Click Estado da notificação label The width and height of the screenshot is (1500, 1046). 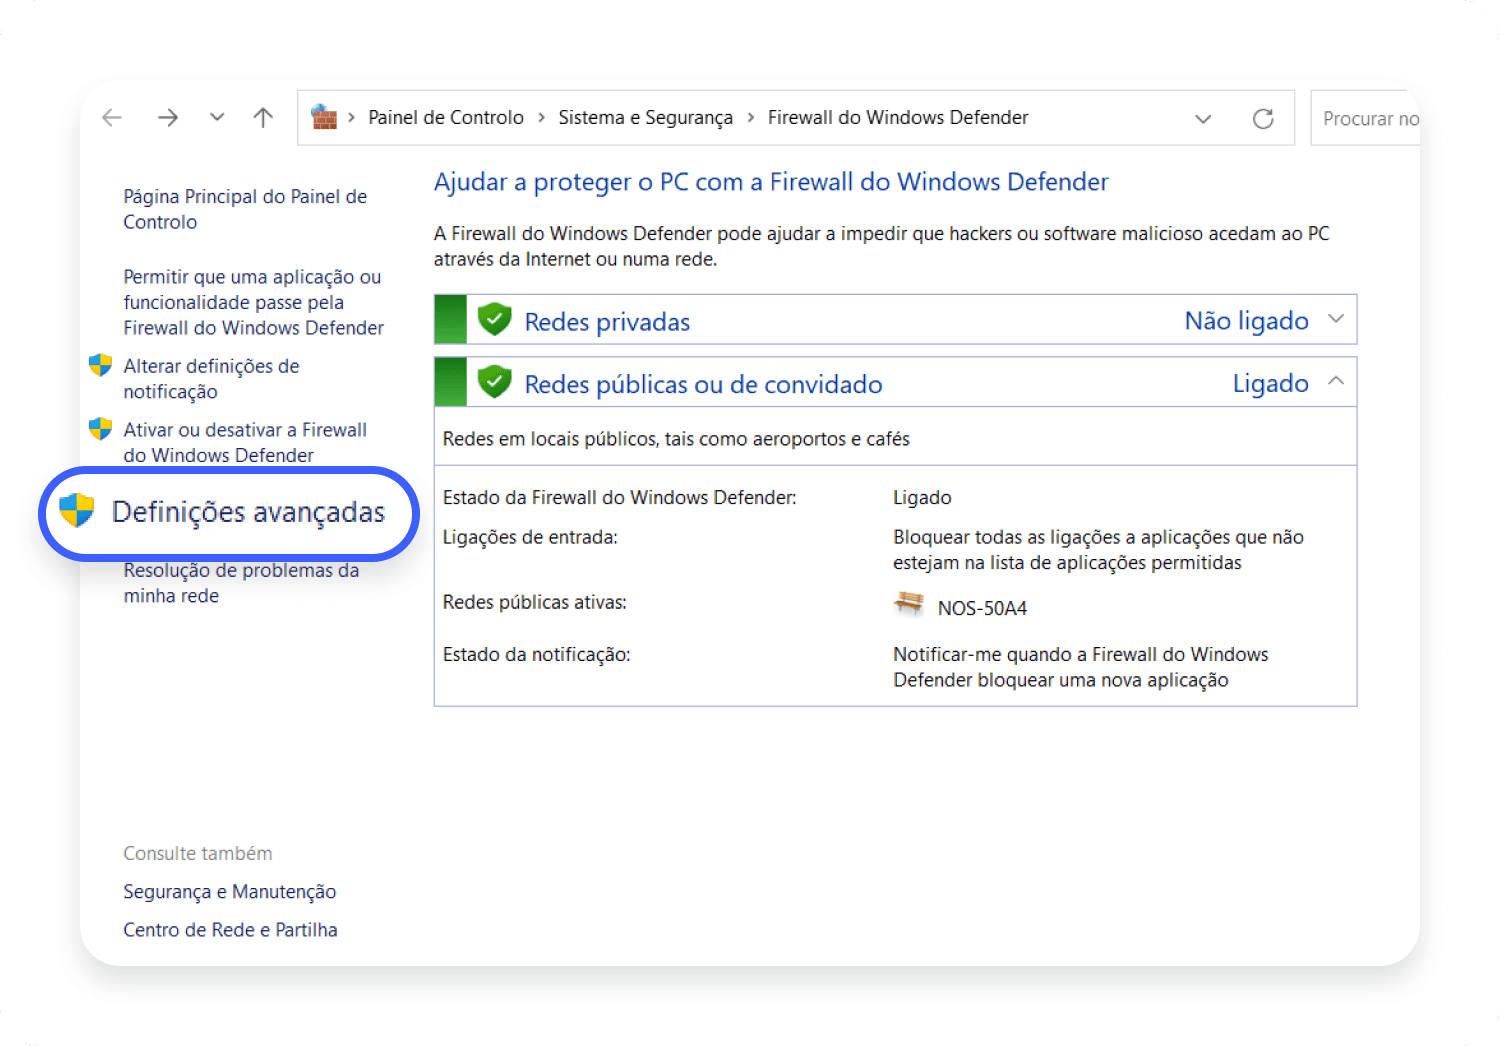point(537,655)
